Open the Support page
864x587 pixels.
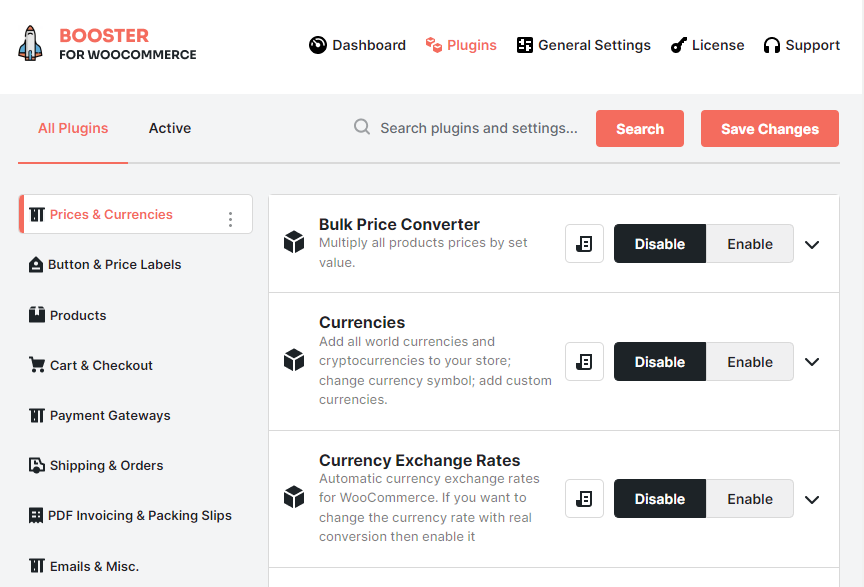[802, 45]
